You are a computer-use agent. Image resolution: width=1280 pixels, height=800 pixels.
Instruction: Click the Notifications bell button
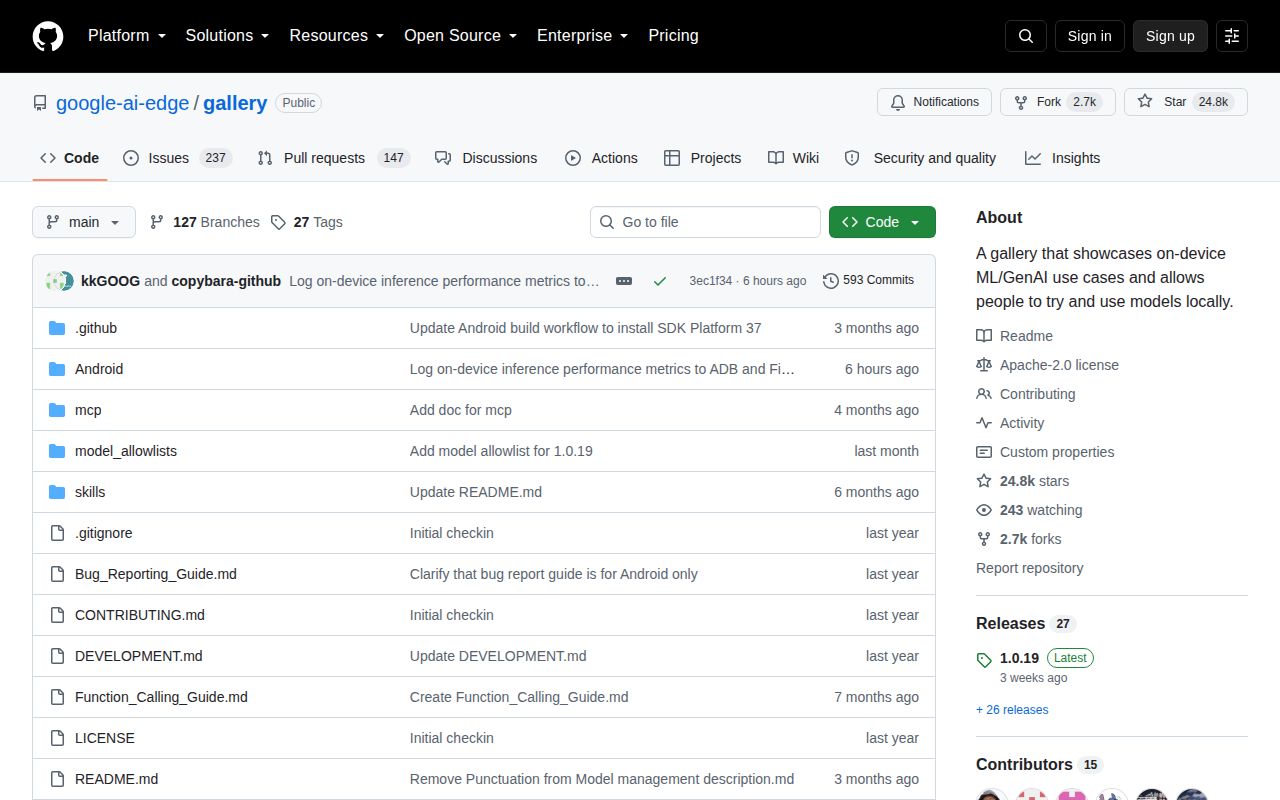pos(935,102)
